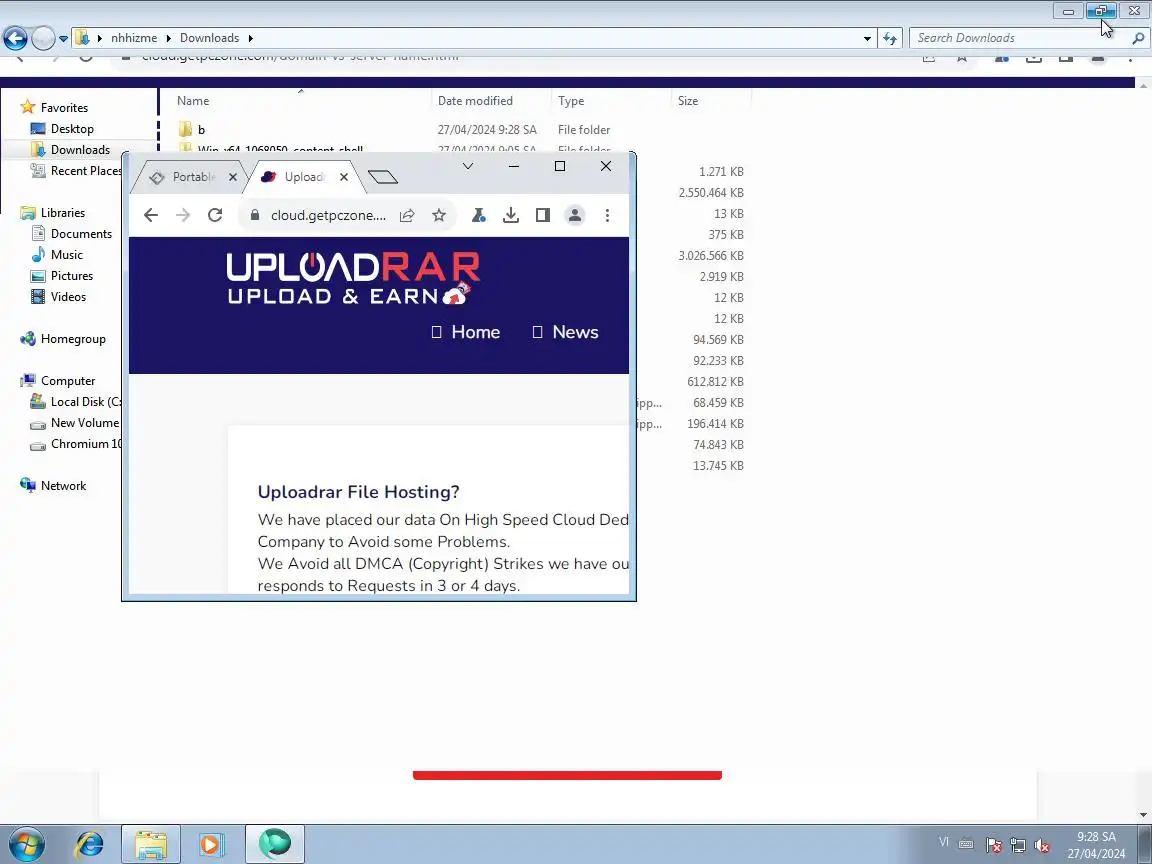Open Desktop in Favorites
Screen dimensions: 1152x864
[x=72, y=129]
